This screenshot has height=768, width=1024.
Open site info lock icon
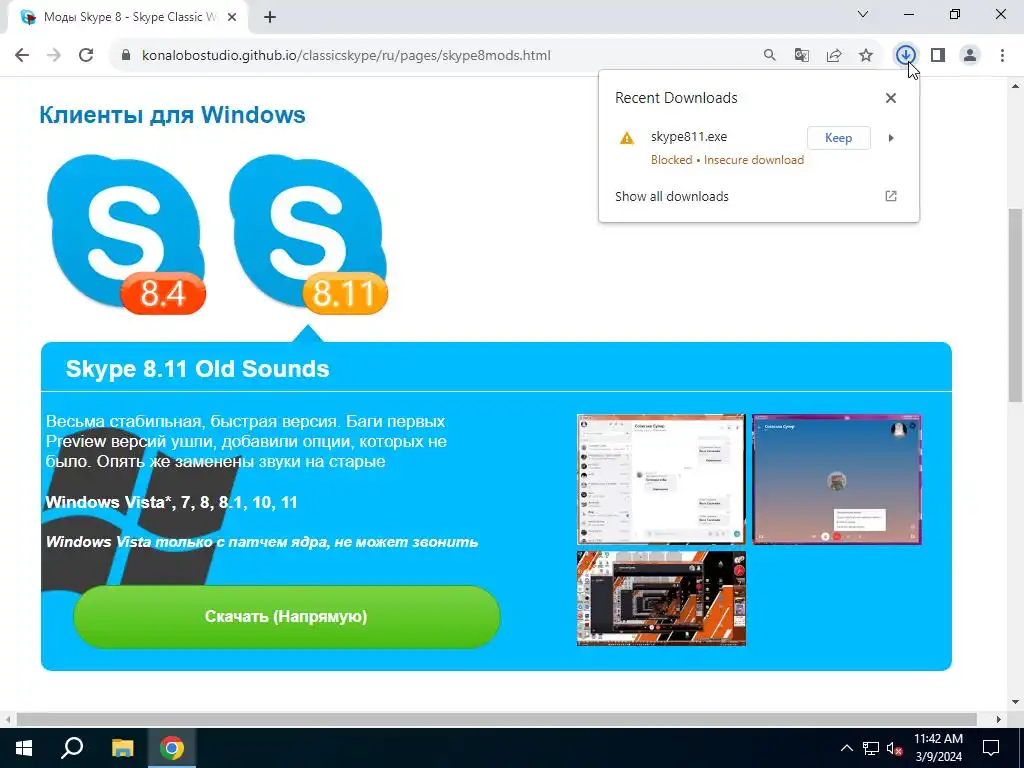pos(126,56)
